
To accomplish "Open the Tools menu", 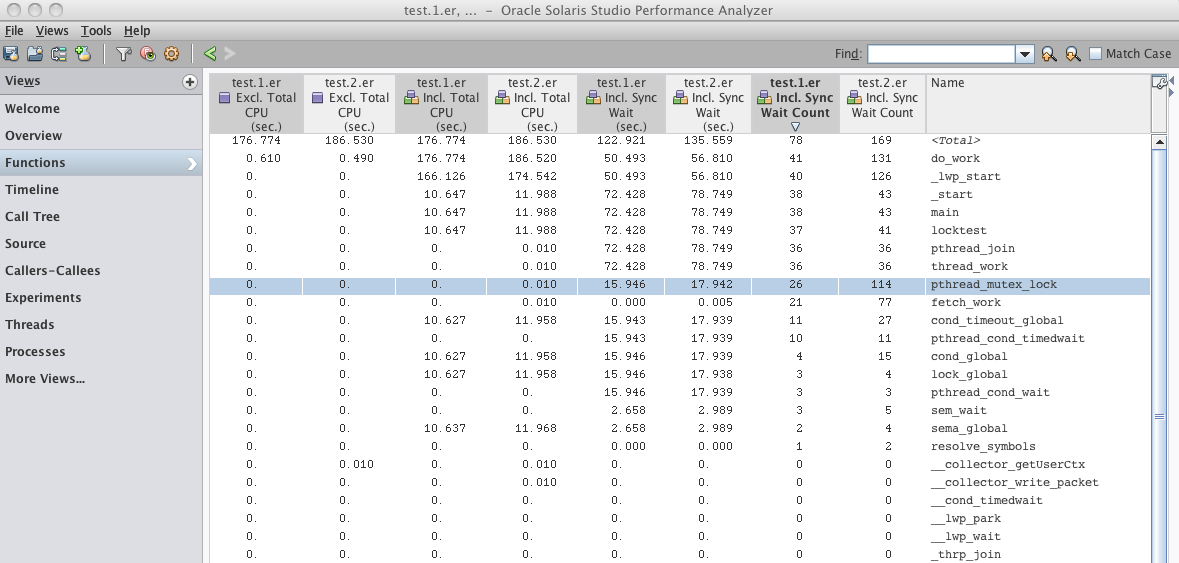I will [96, 31].
